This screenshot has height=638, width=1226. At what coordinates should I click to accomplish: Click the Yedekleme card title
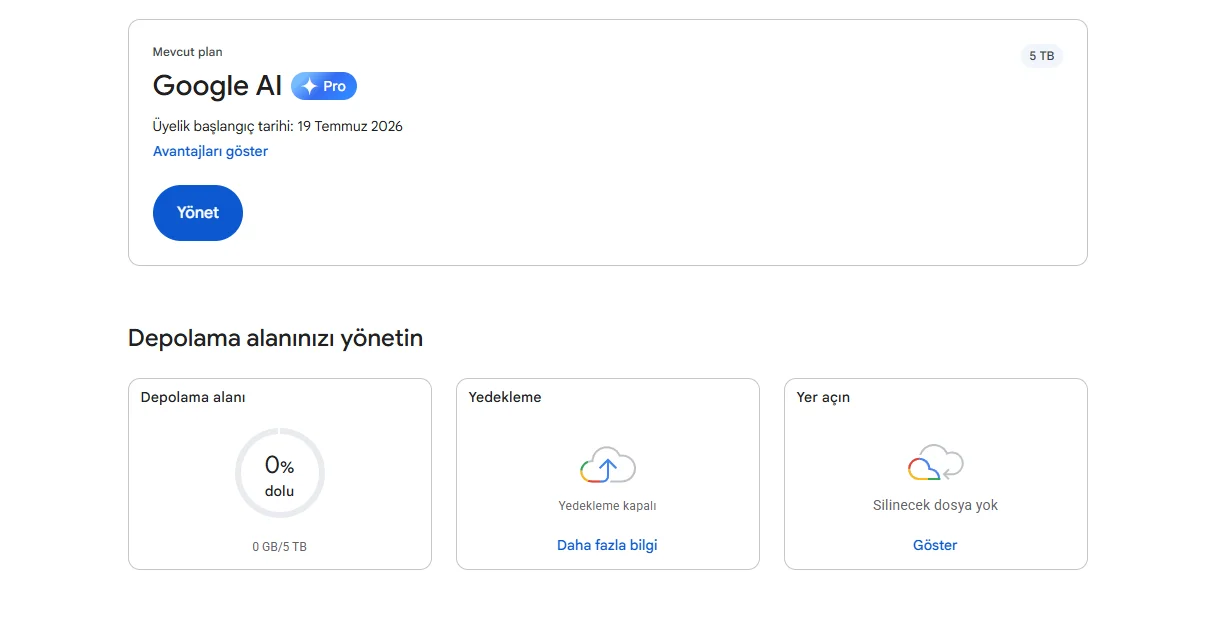505,397
